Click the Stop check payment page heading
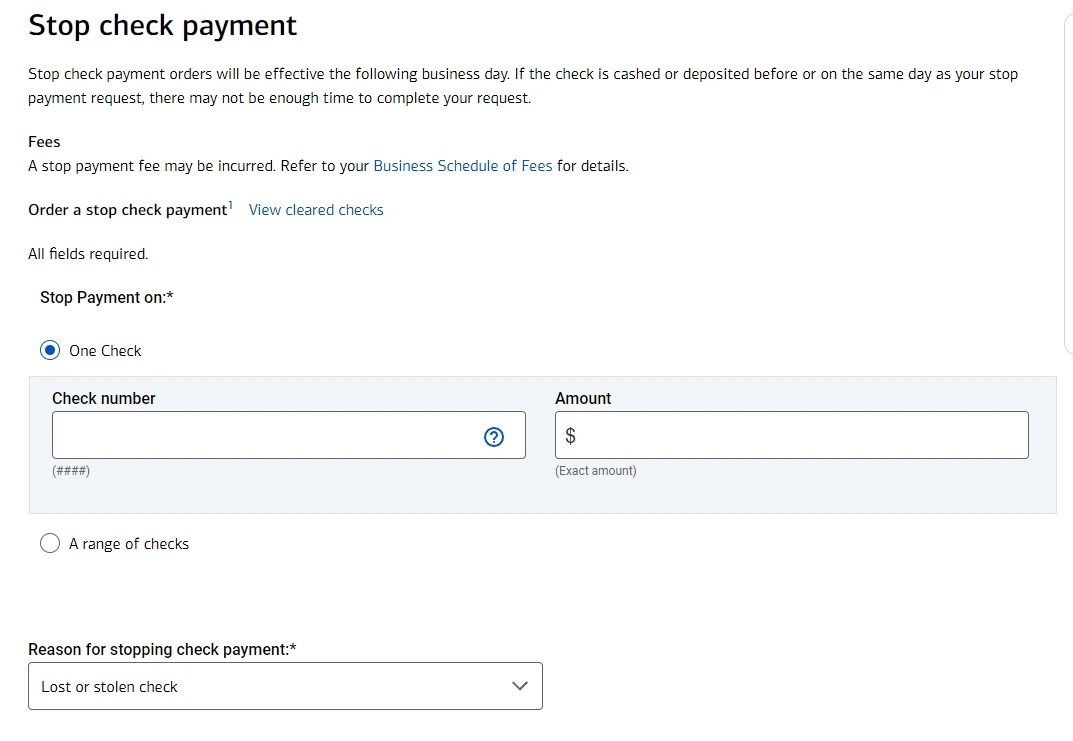Image resolution: width=1073 pixels, height=741 pixels. coord(163,26)
